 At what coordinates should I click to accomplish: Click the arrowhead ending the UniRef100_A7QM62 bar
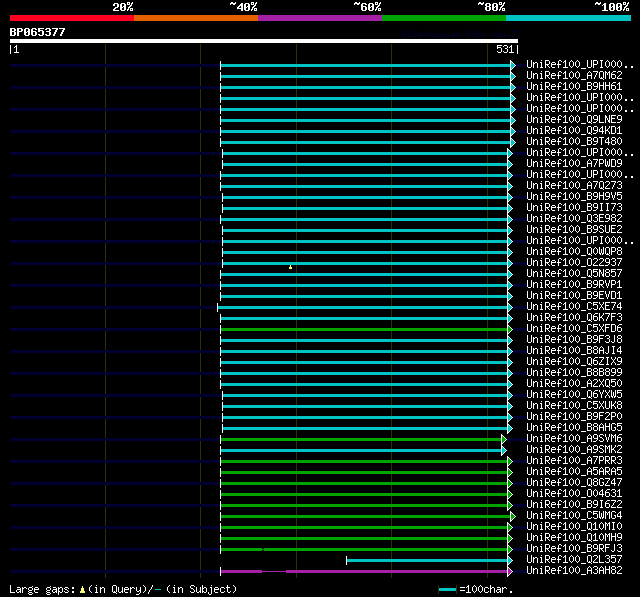pos(513,75)
